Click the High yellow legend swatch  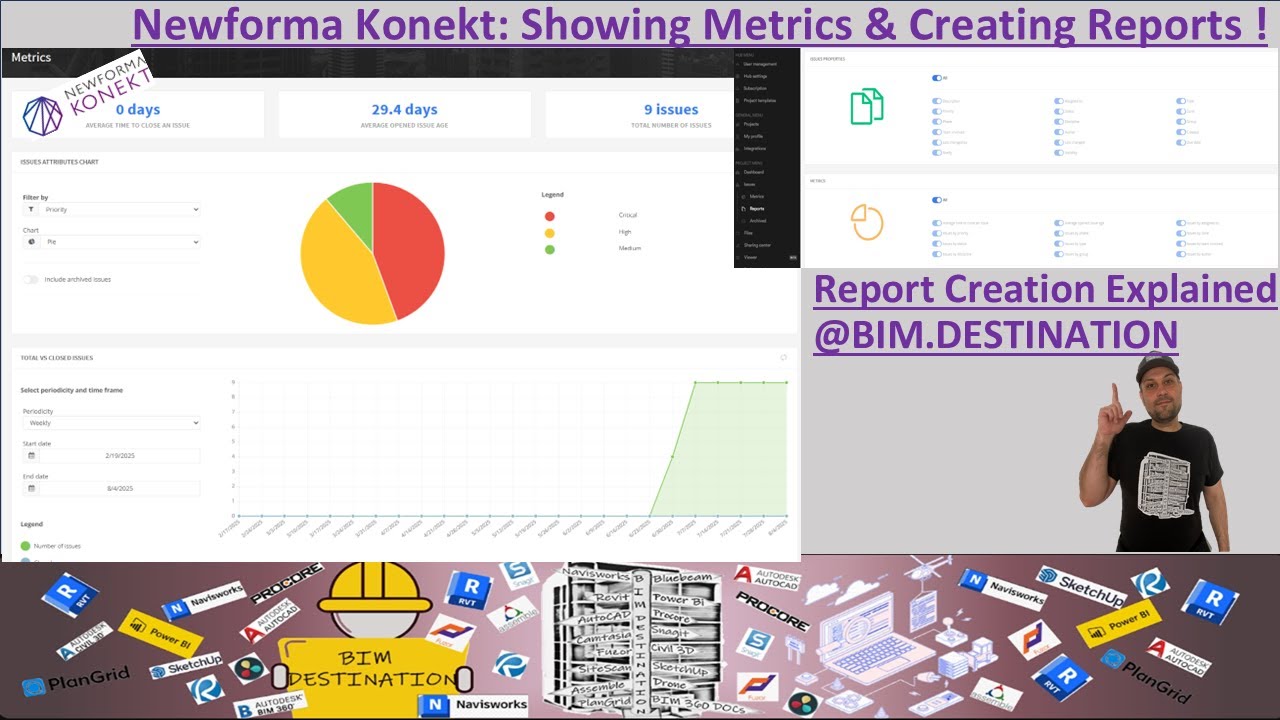tap(549, 232)
